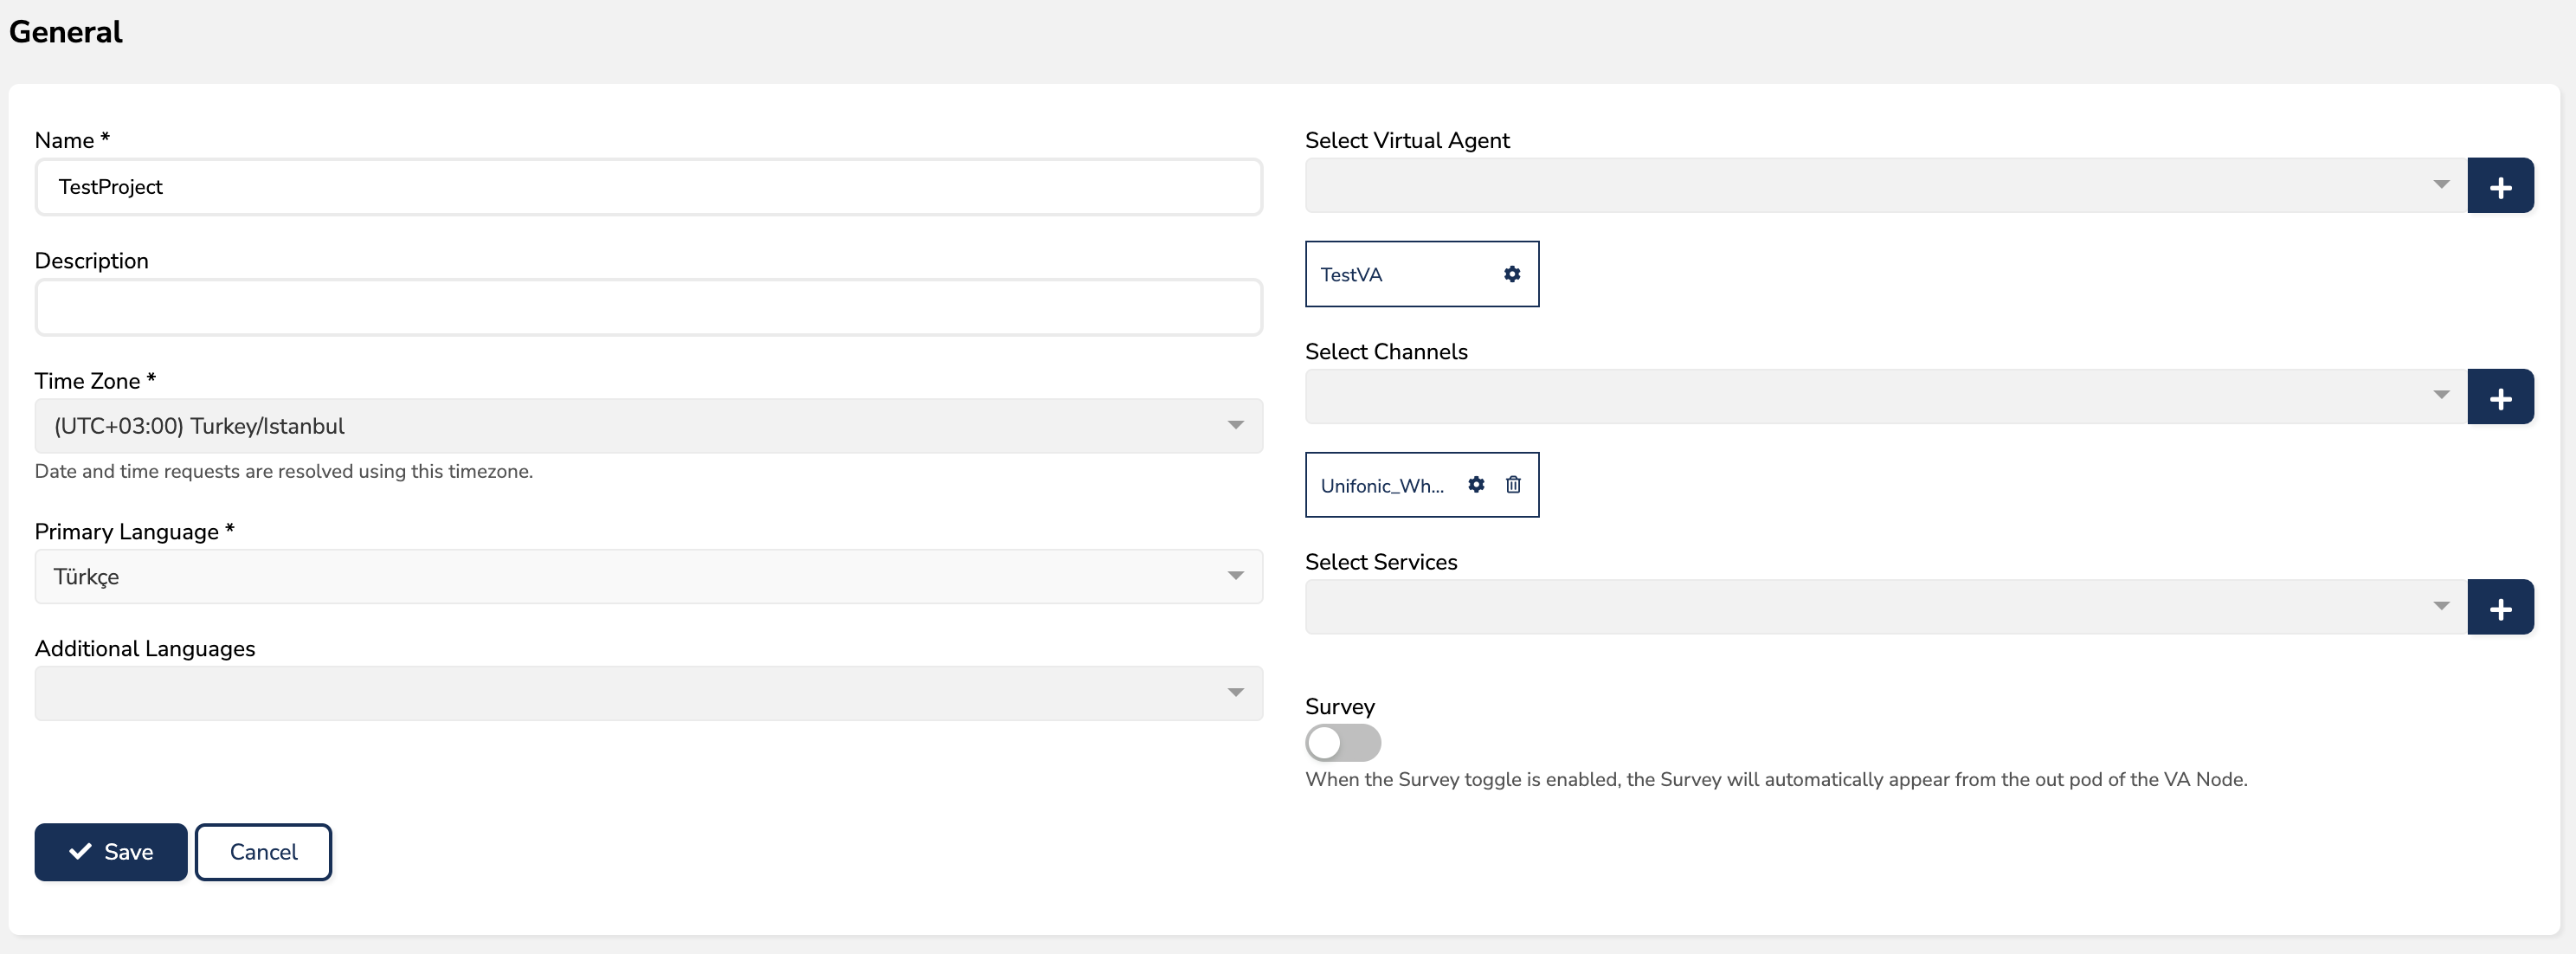Click the Name input field
Screen dimensions: 2576x954
(648, 187)
